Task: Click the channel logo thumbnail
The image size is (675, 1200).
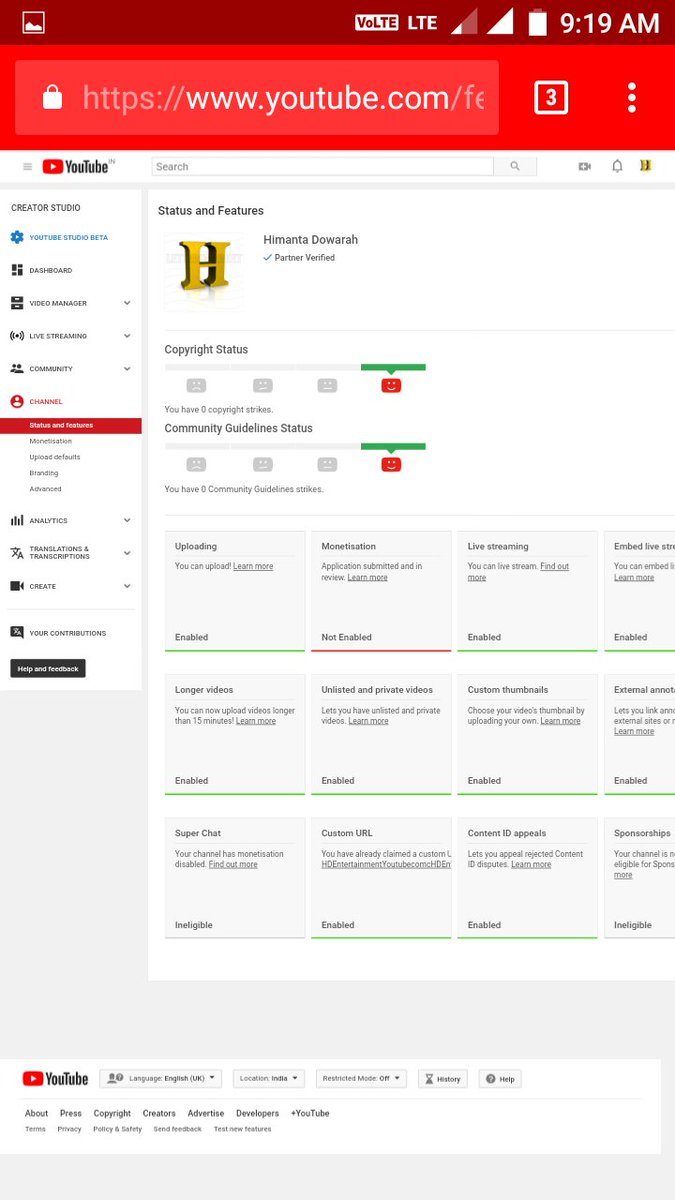Action: tap(204, 271)
